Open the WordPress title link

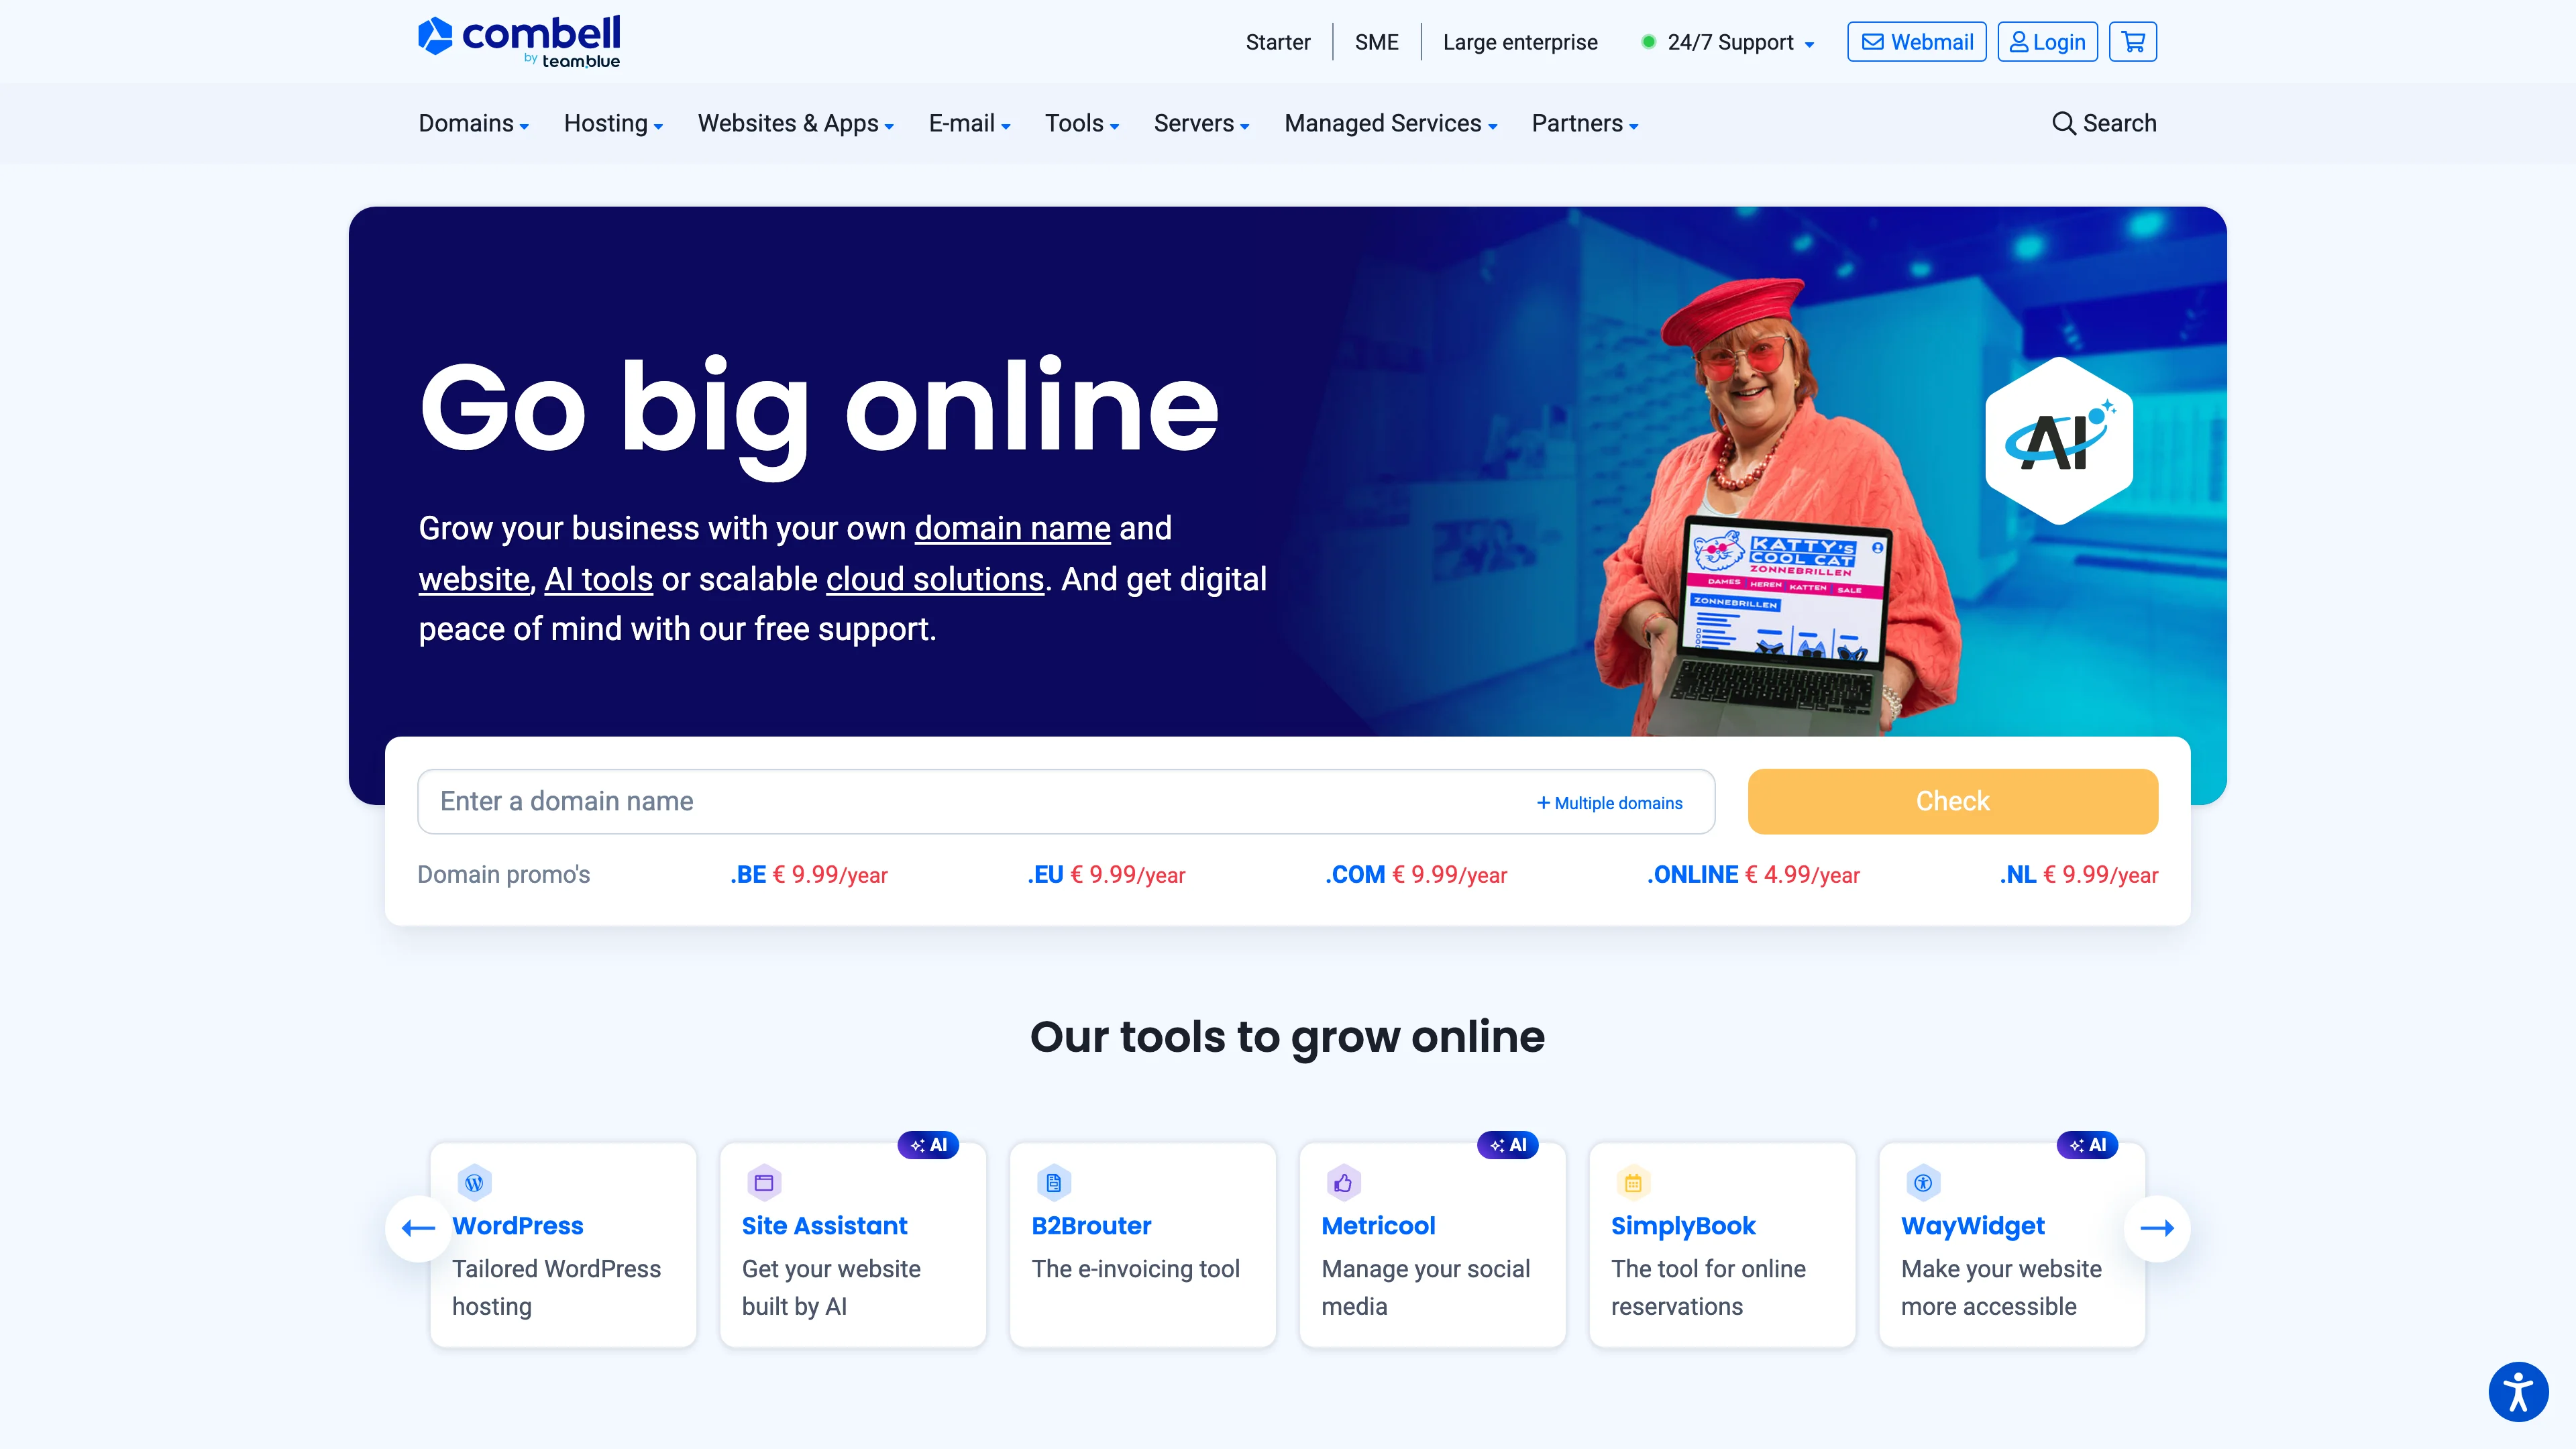(517, 1226)
